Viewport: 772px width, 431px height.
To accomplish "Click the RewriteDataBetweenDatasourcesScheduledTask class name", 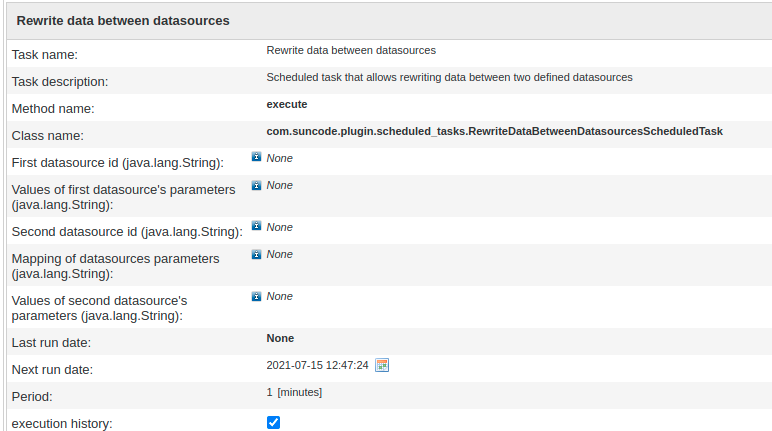I will [x=494, y=131].
